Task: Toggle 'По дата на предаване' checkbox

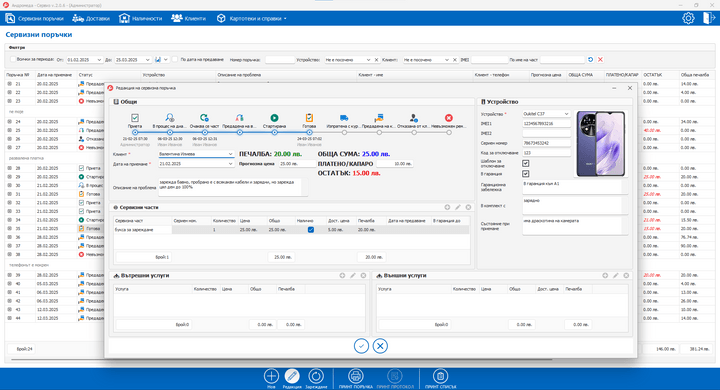Action: pos(174,60)
